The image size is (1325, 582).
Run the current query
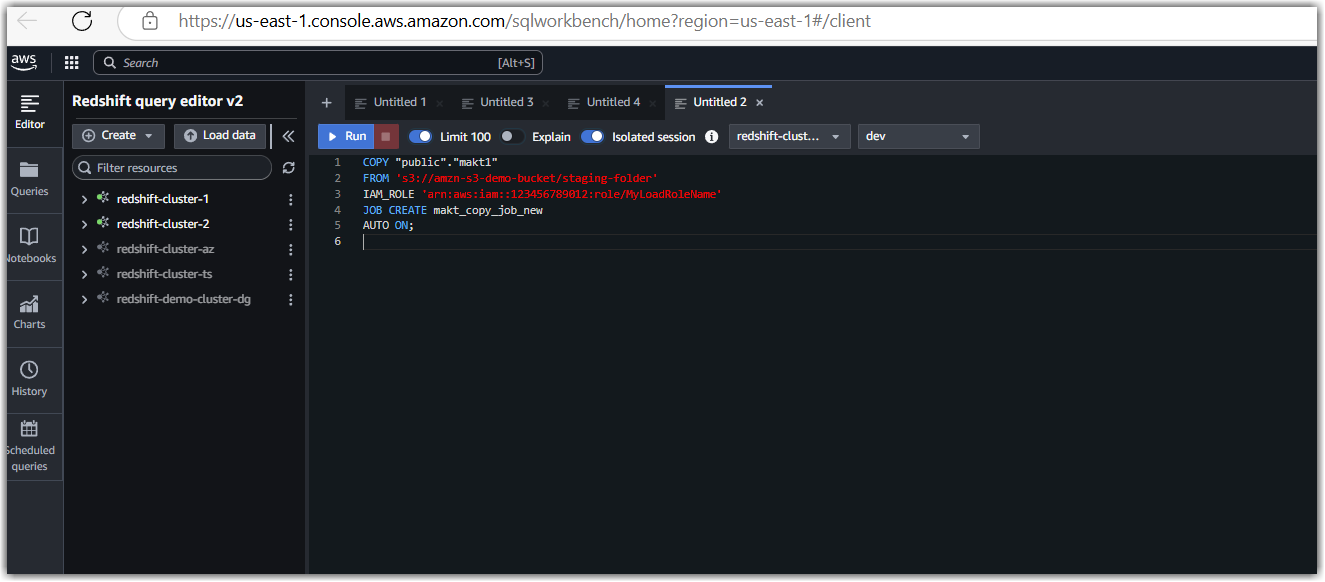(347, 136)
